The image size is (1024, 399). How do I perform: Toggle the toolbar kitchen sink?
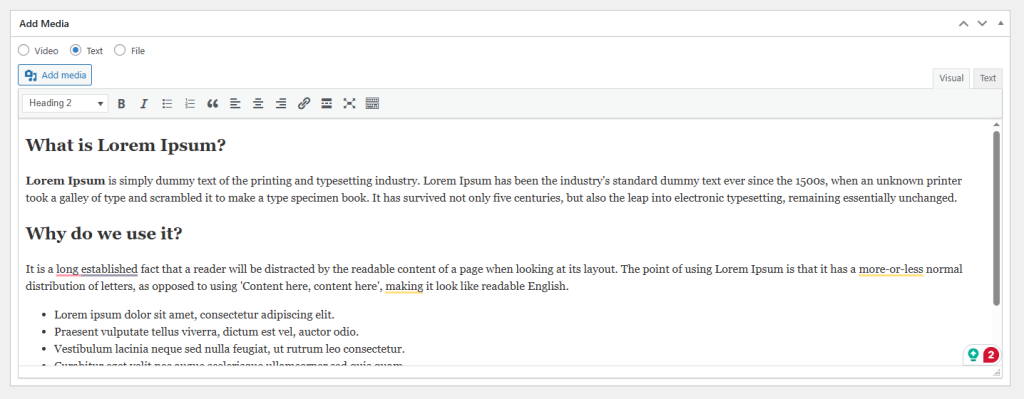372,103
